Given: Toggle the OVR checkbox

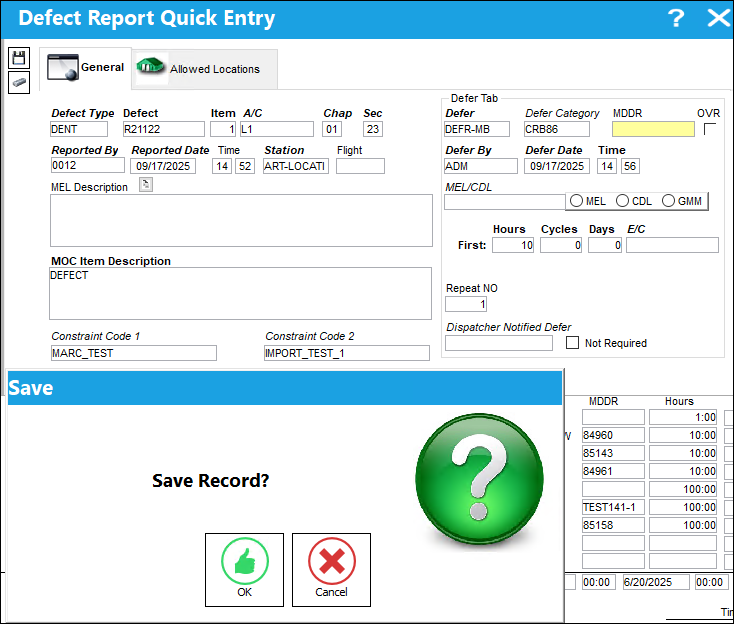Looking at the screenshot, I should (x=710, y=129).
